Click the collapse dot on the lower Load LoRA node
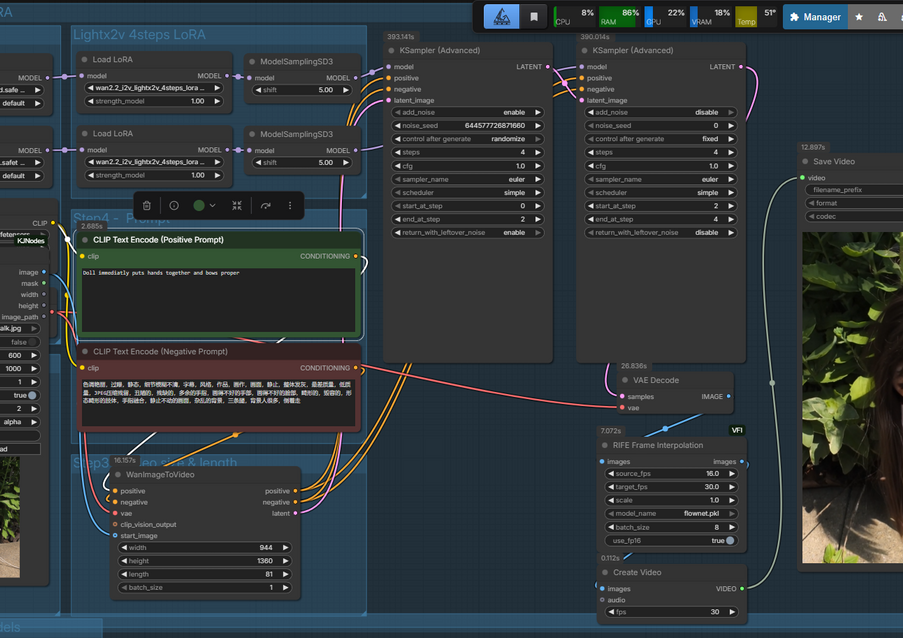Viewport: 903px width, 638px height. tap(85, 134)
